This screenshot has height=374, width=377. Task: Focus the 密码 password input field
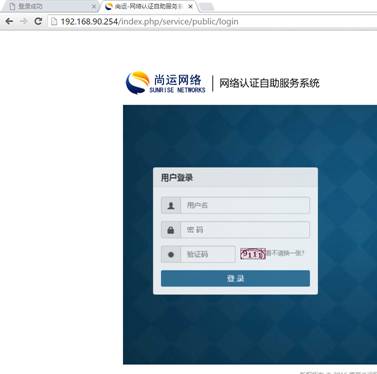[x=245, y=230]
